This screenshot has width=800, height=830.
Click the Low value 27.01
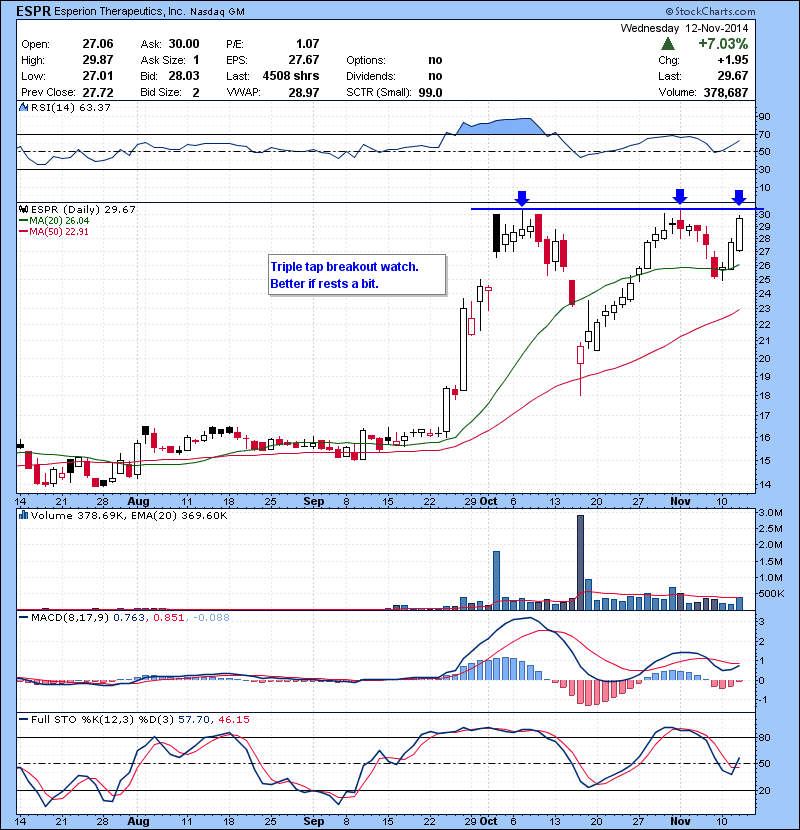coord(97,76)
